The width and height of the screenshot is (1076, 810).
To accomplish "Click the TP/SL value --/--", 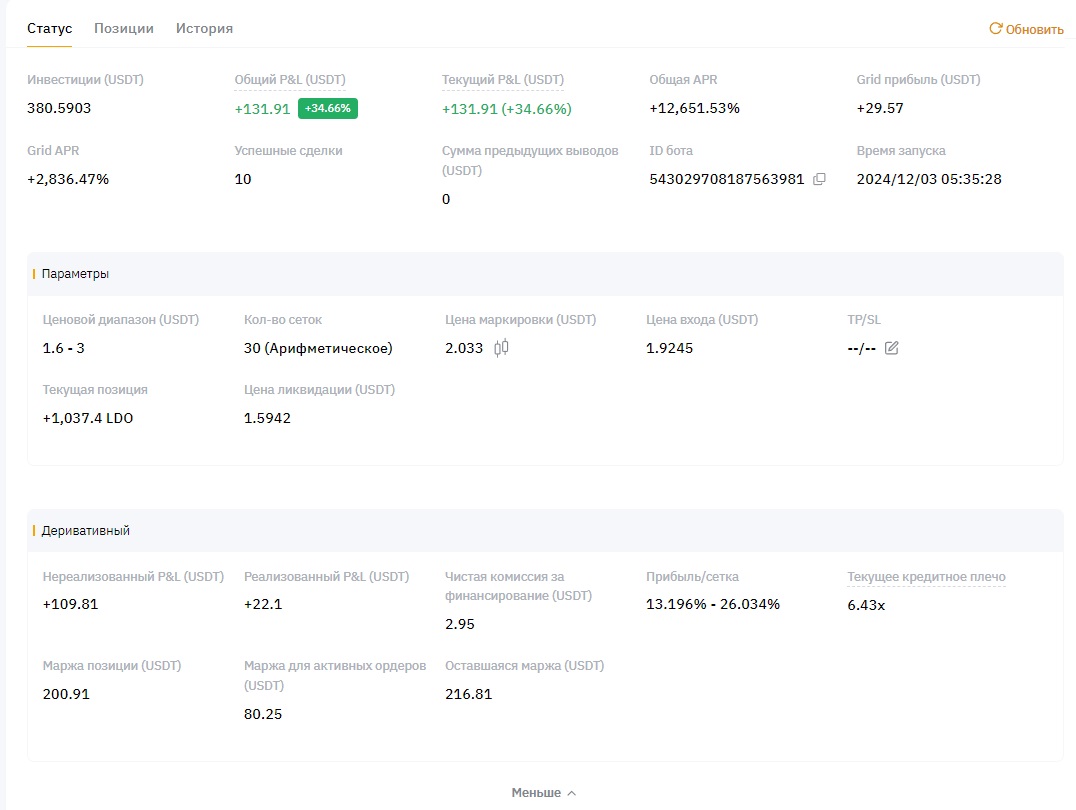I will [x=861, y=348].
